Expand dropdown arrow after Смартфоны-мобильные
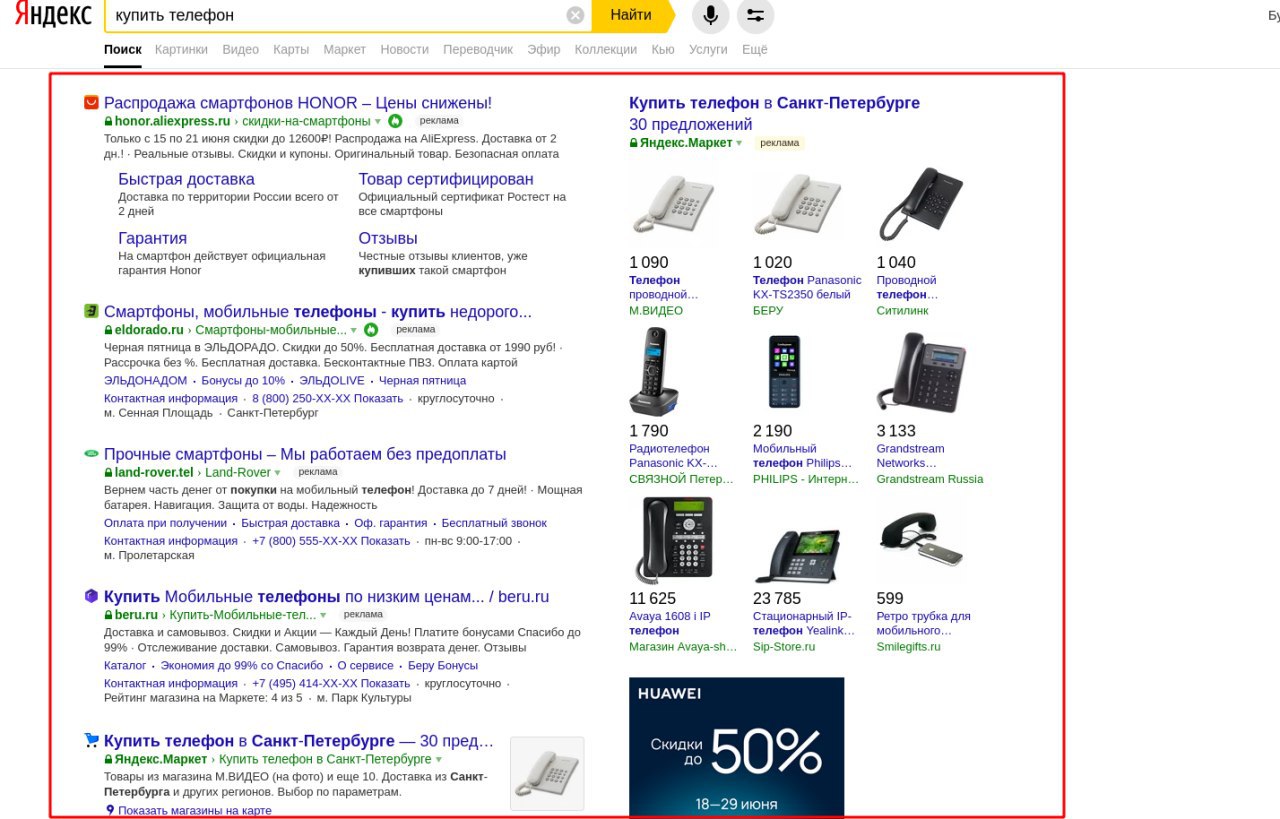The image size is (1280, 819). point(354,330)
